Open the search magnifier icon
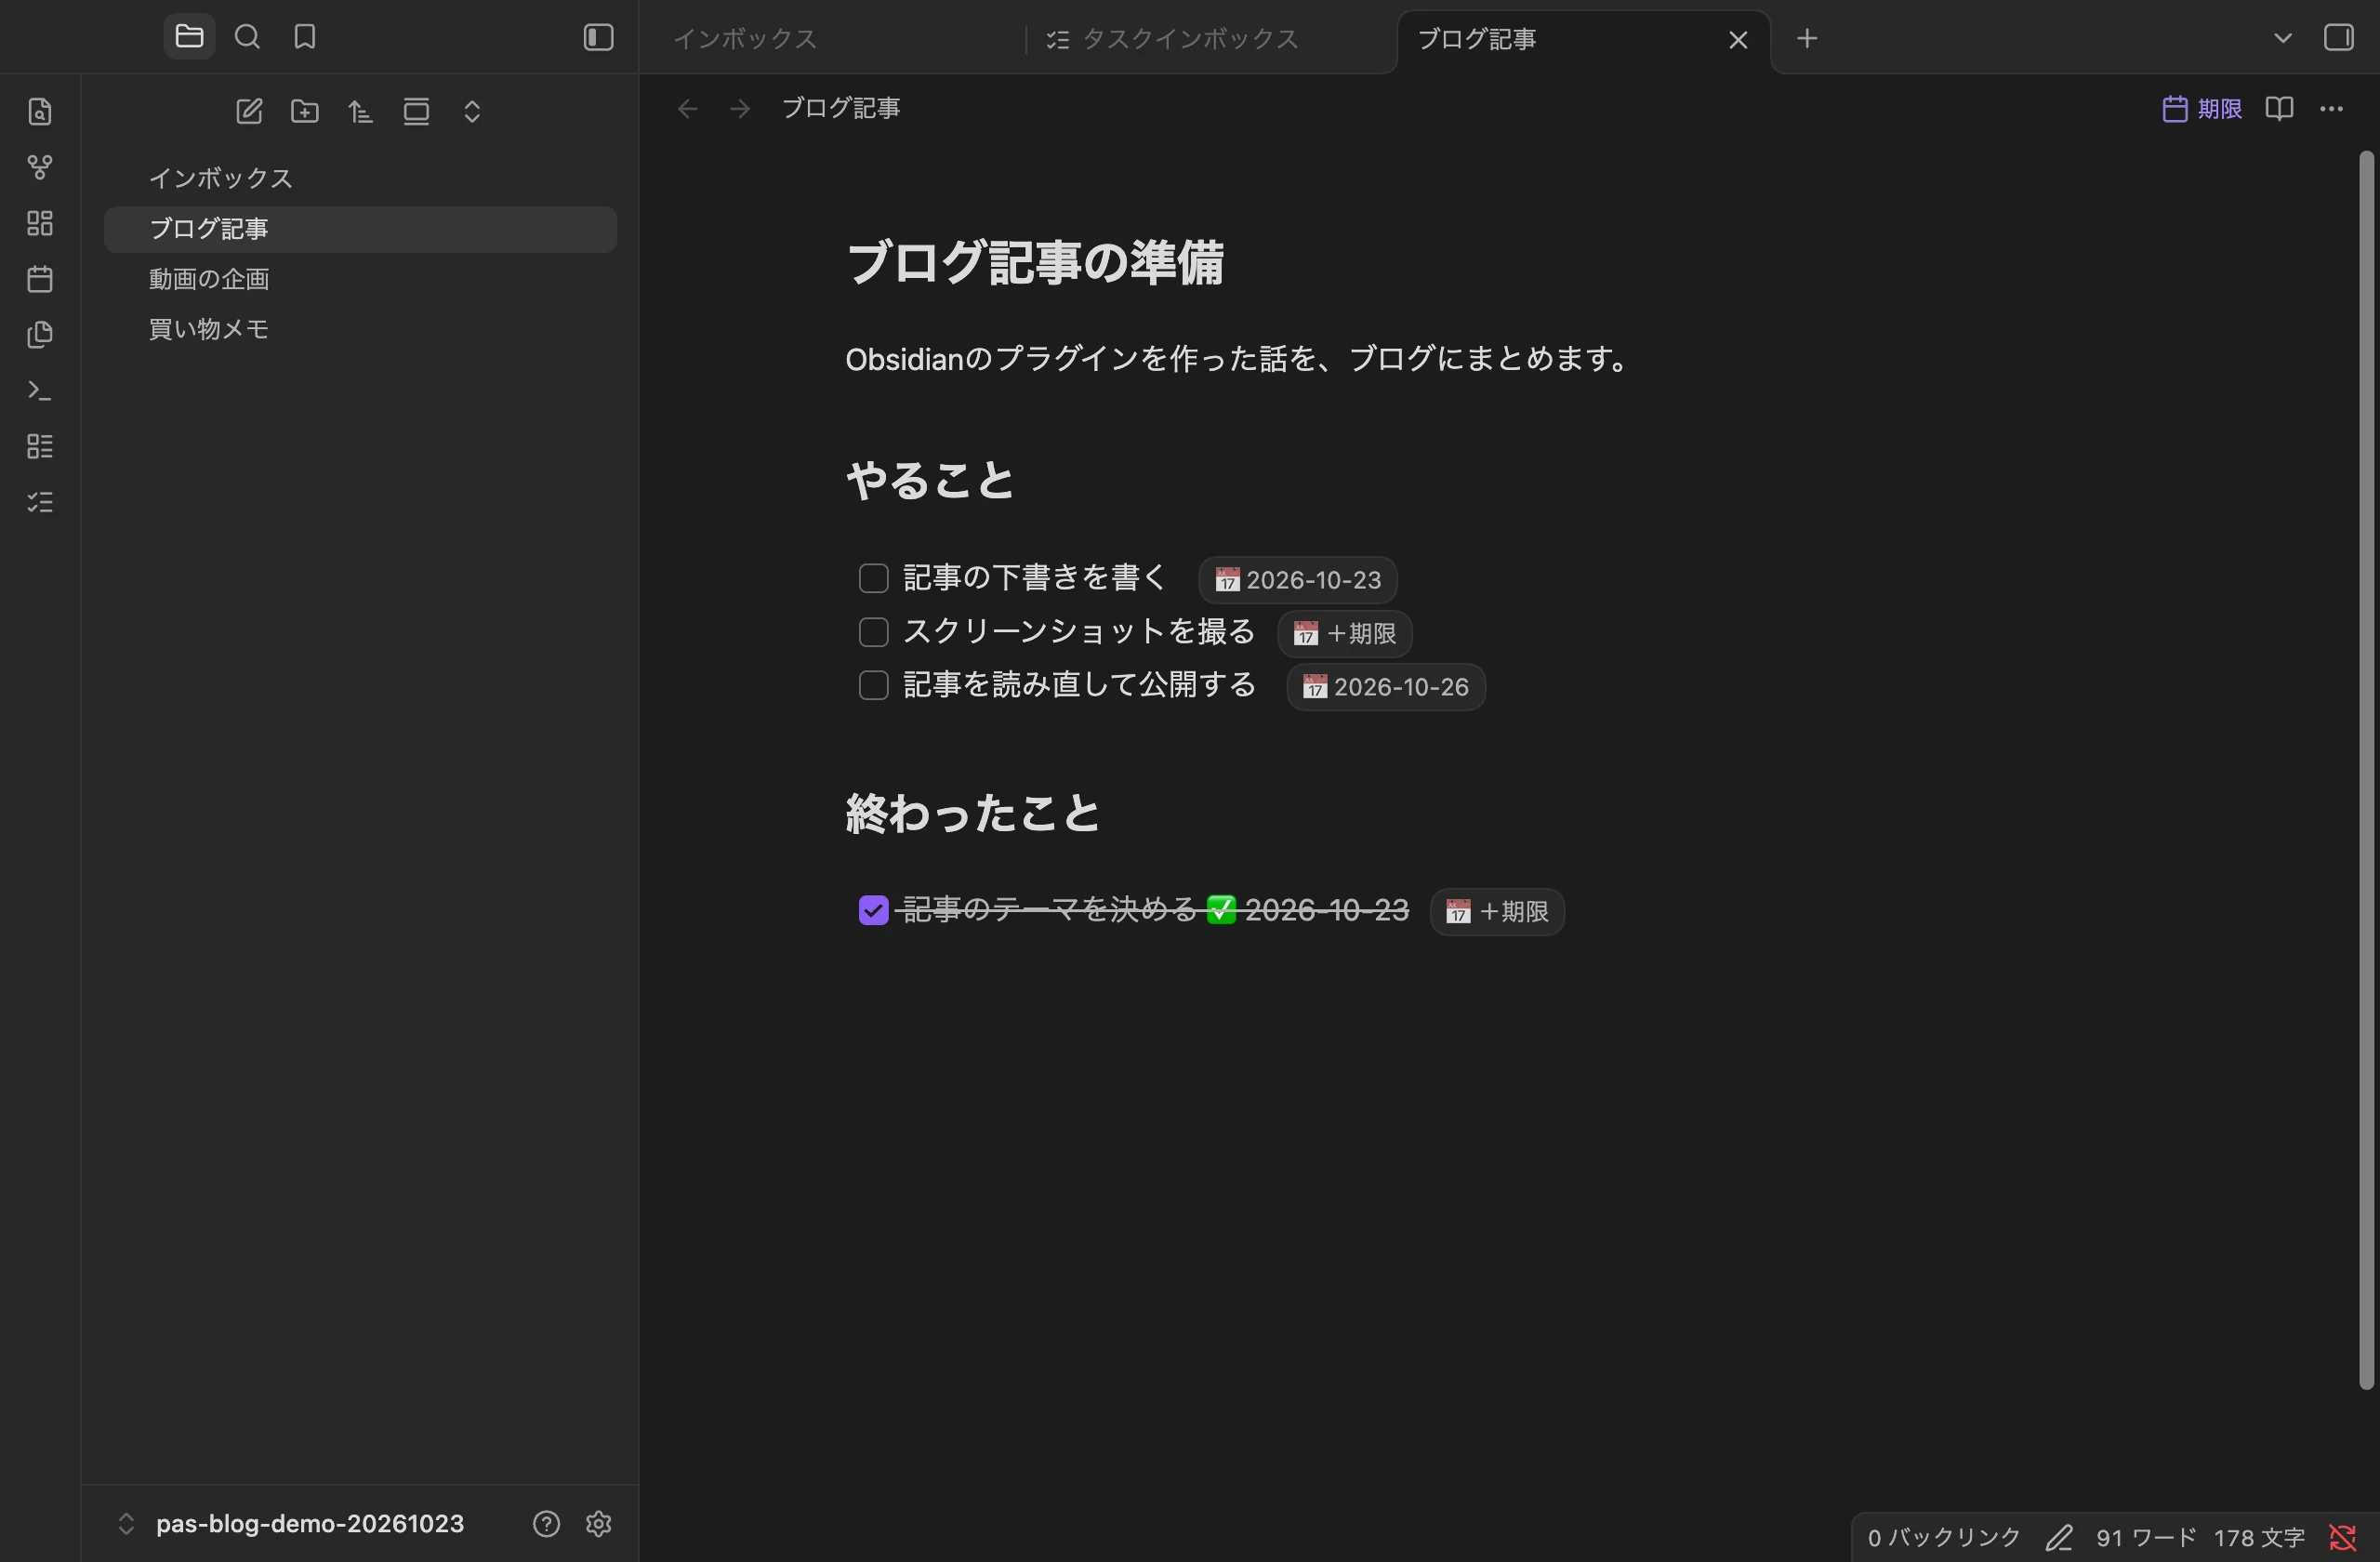 click(247, 37)
